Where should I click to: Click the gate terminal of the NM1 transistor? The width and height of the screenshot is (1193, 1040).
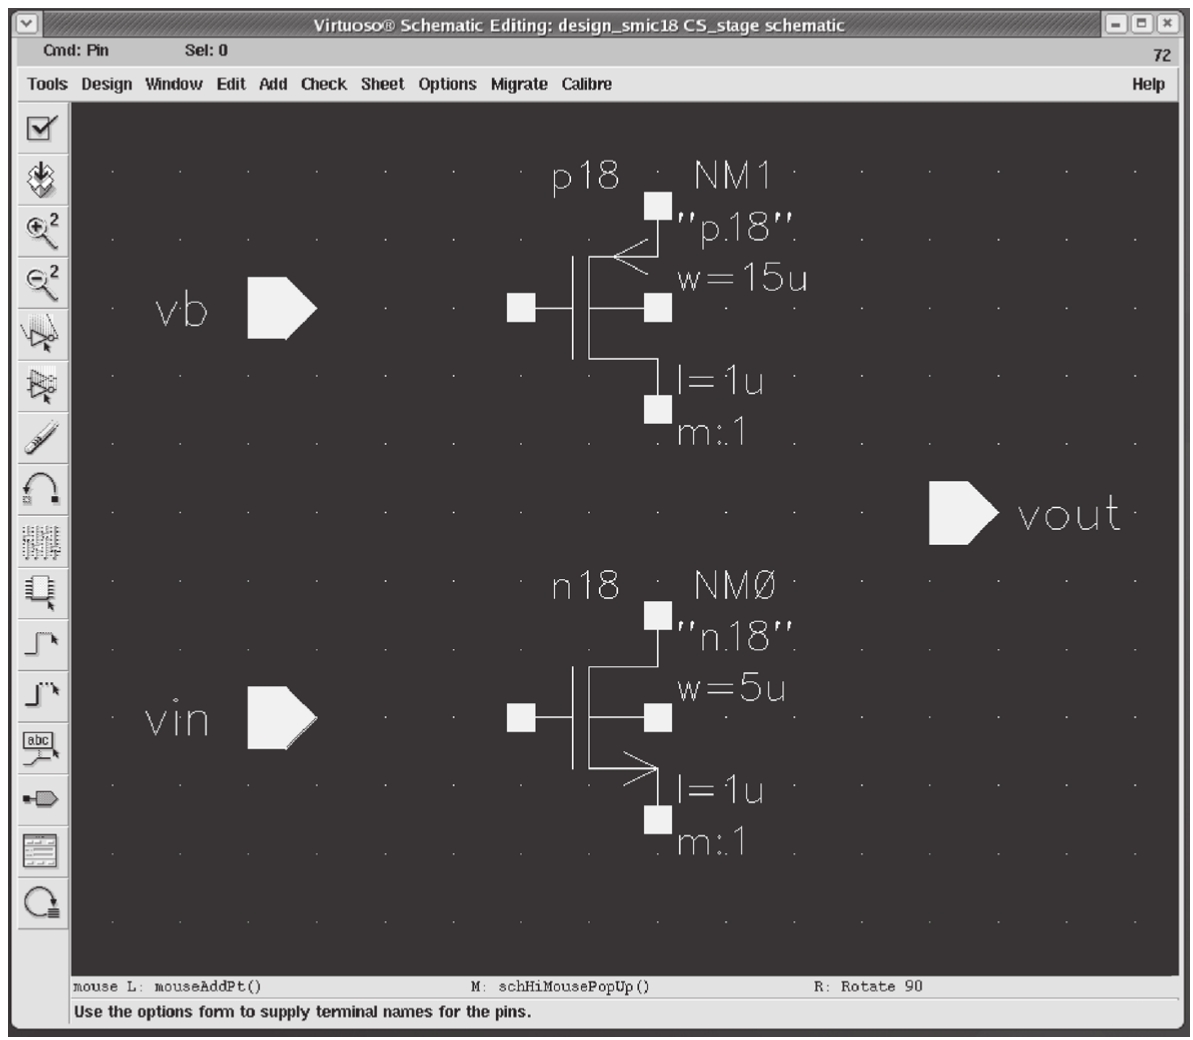point(521,308)
